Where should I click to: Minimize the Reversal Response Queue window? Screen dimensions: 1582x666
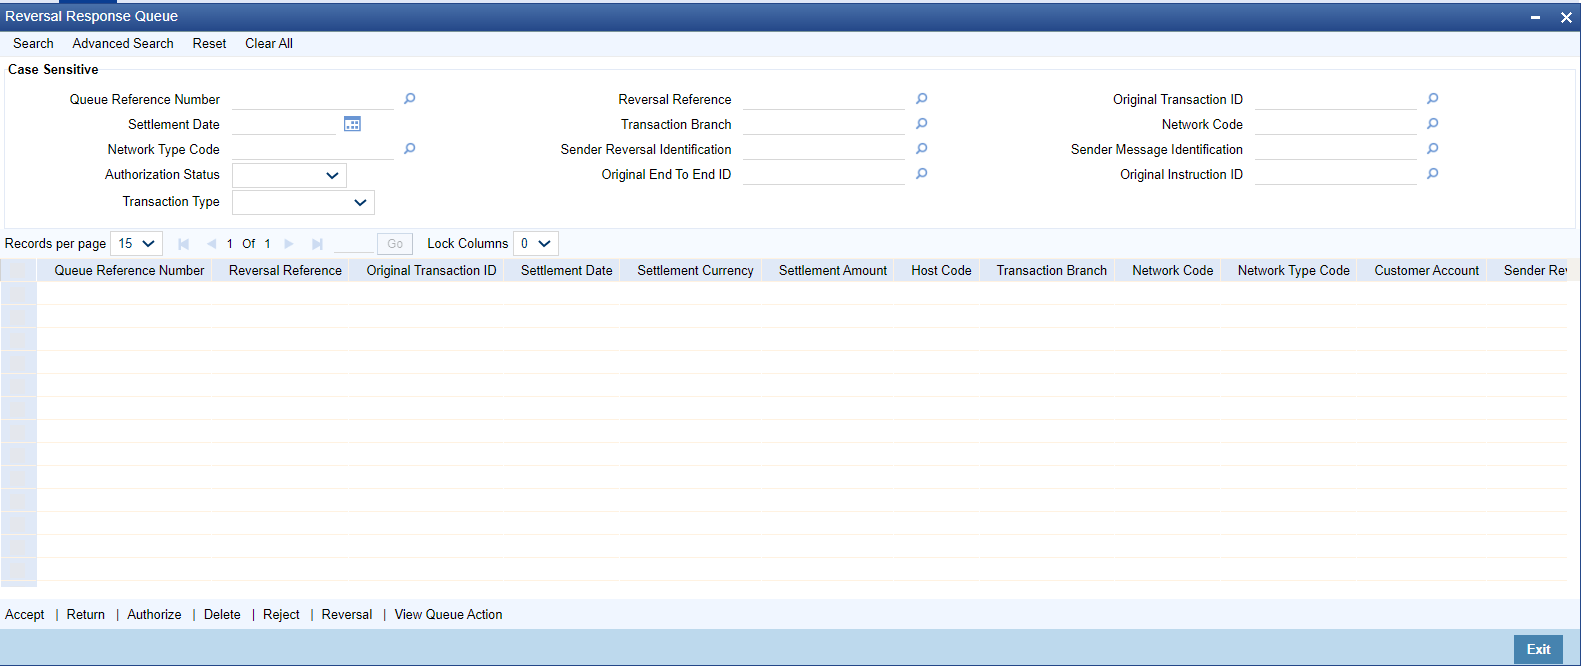tap(1535, 17)
